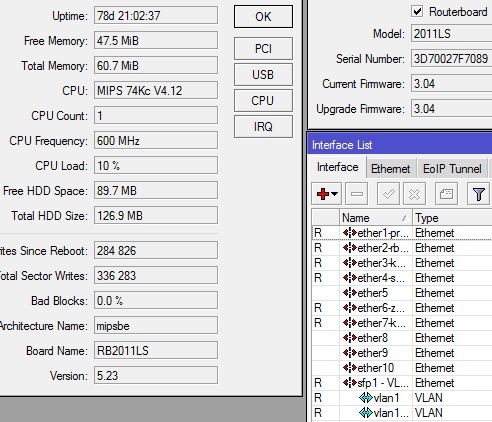Click the ether9 interface icon
492x422 pixels.
350,353
